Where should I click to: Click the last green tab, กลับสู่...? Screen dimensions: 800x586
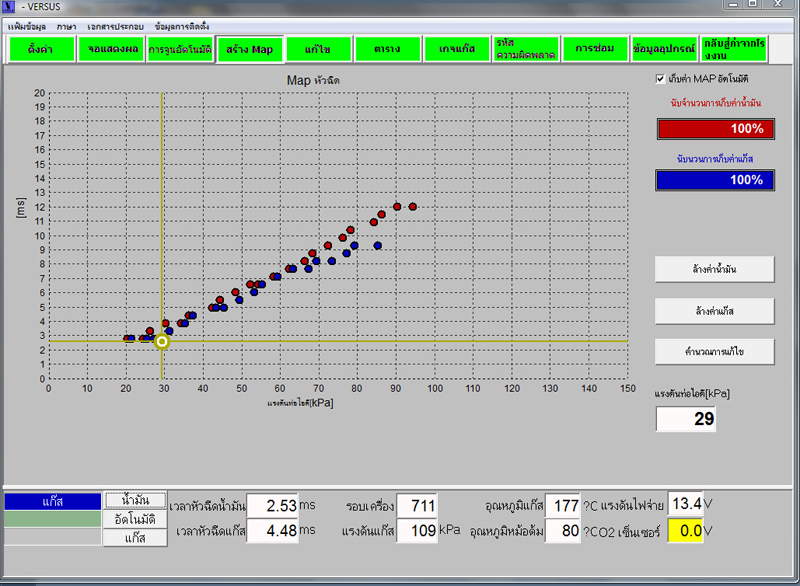click(734, 49)
